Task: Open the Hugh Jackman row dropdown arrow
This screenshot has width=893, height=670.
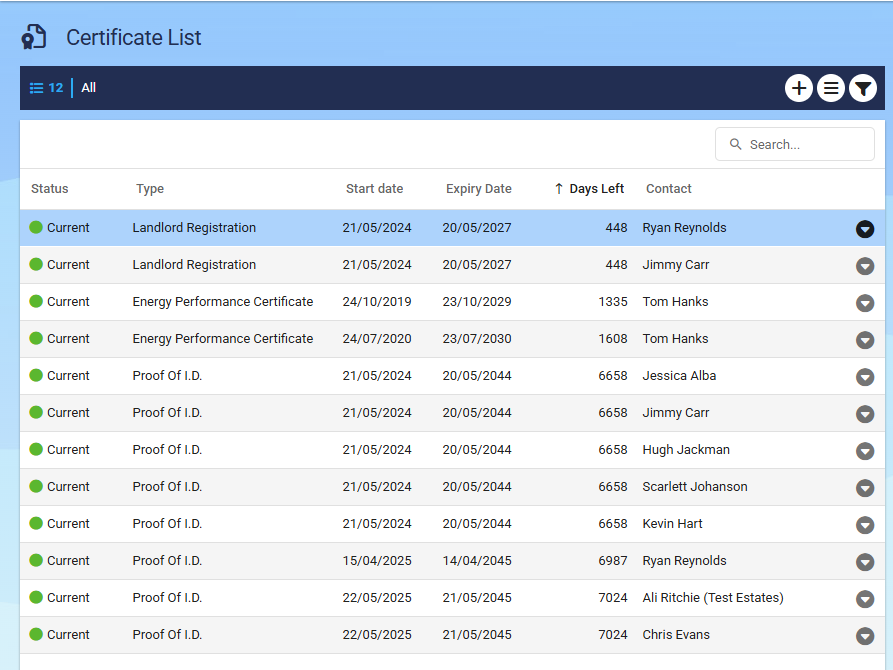Action: point(865,451)
